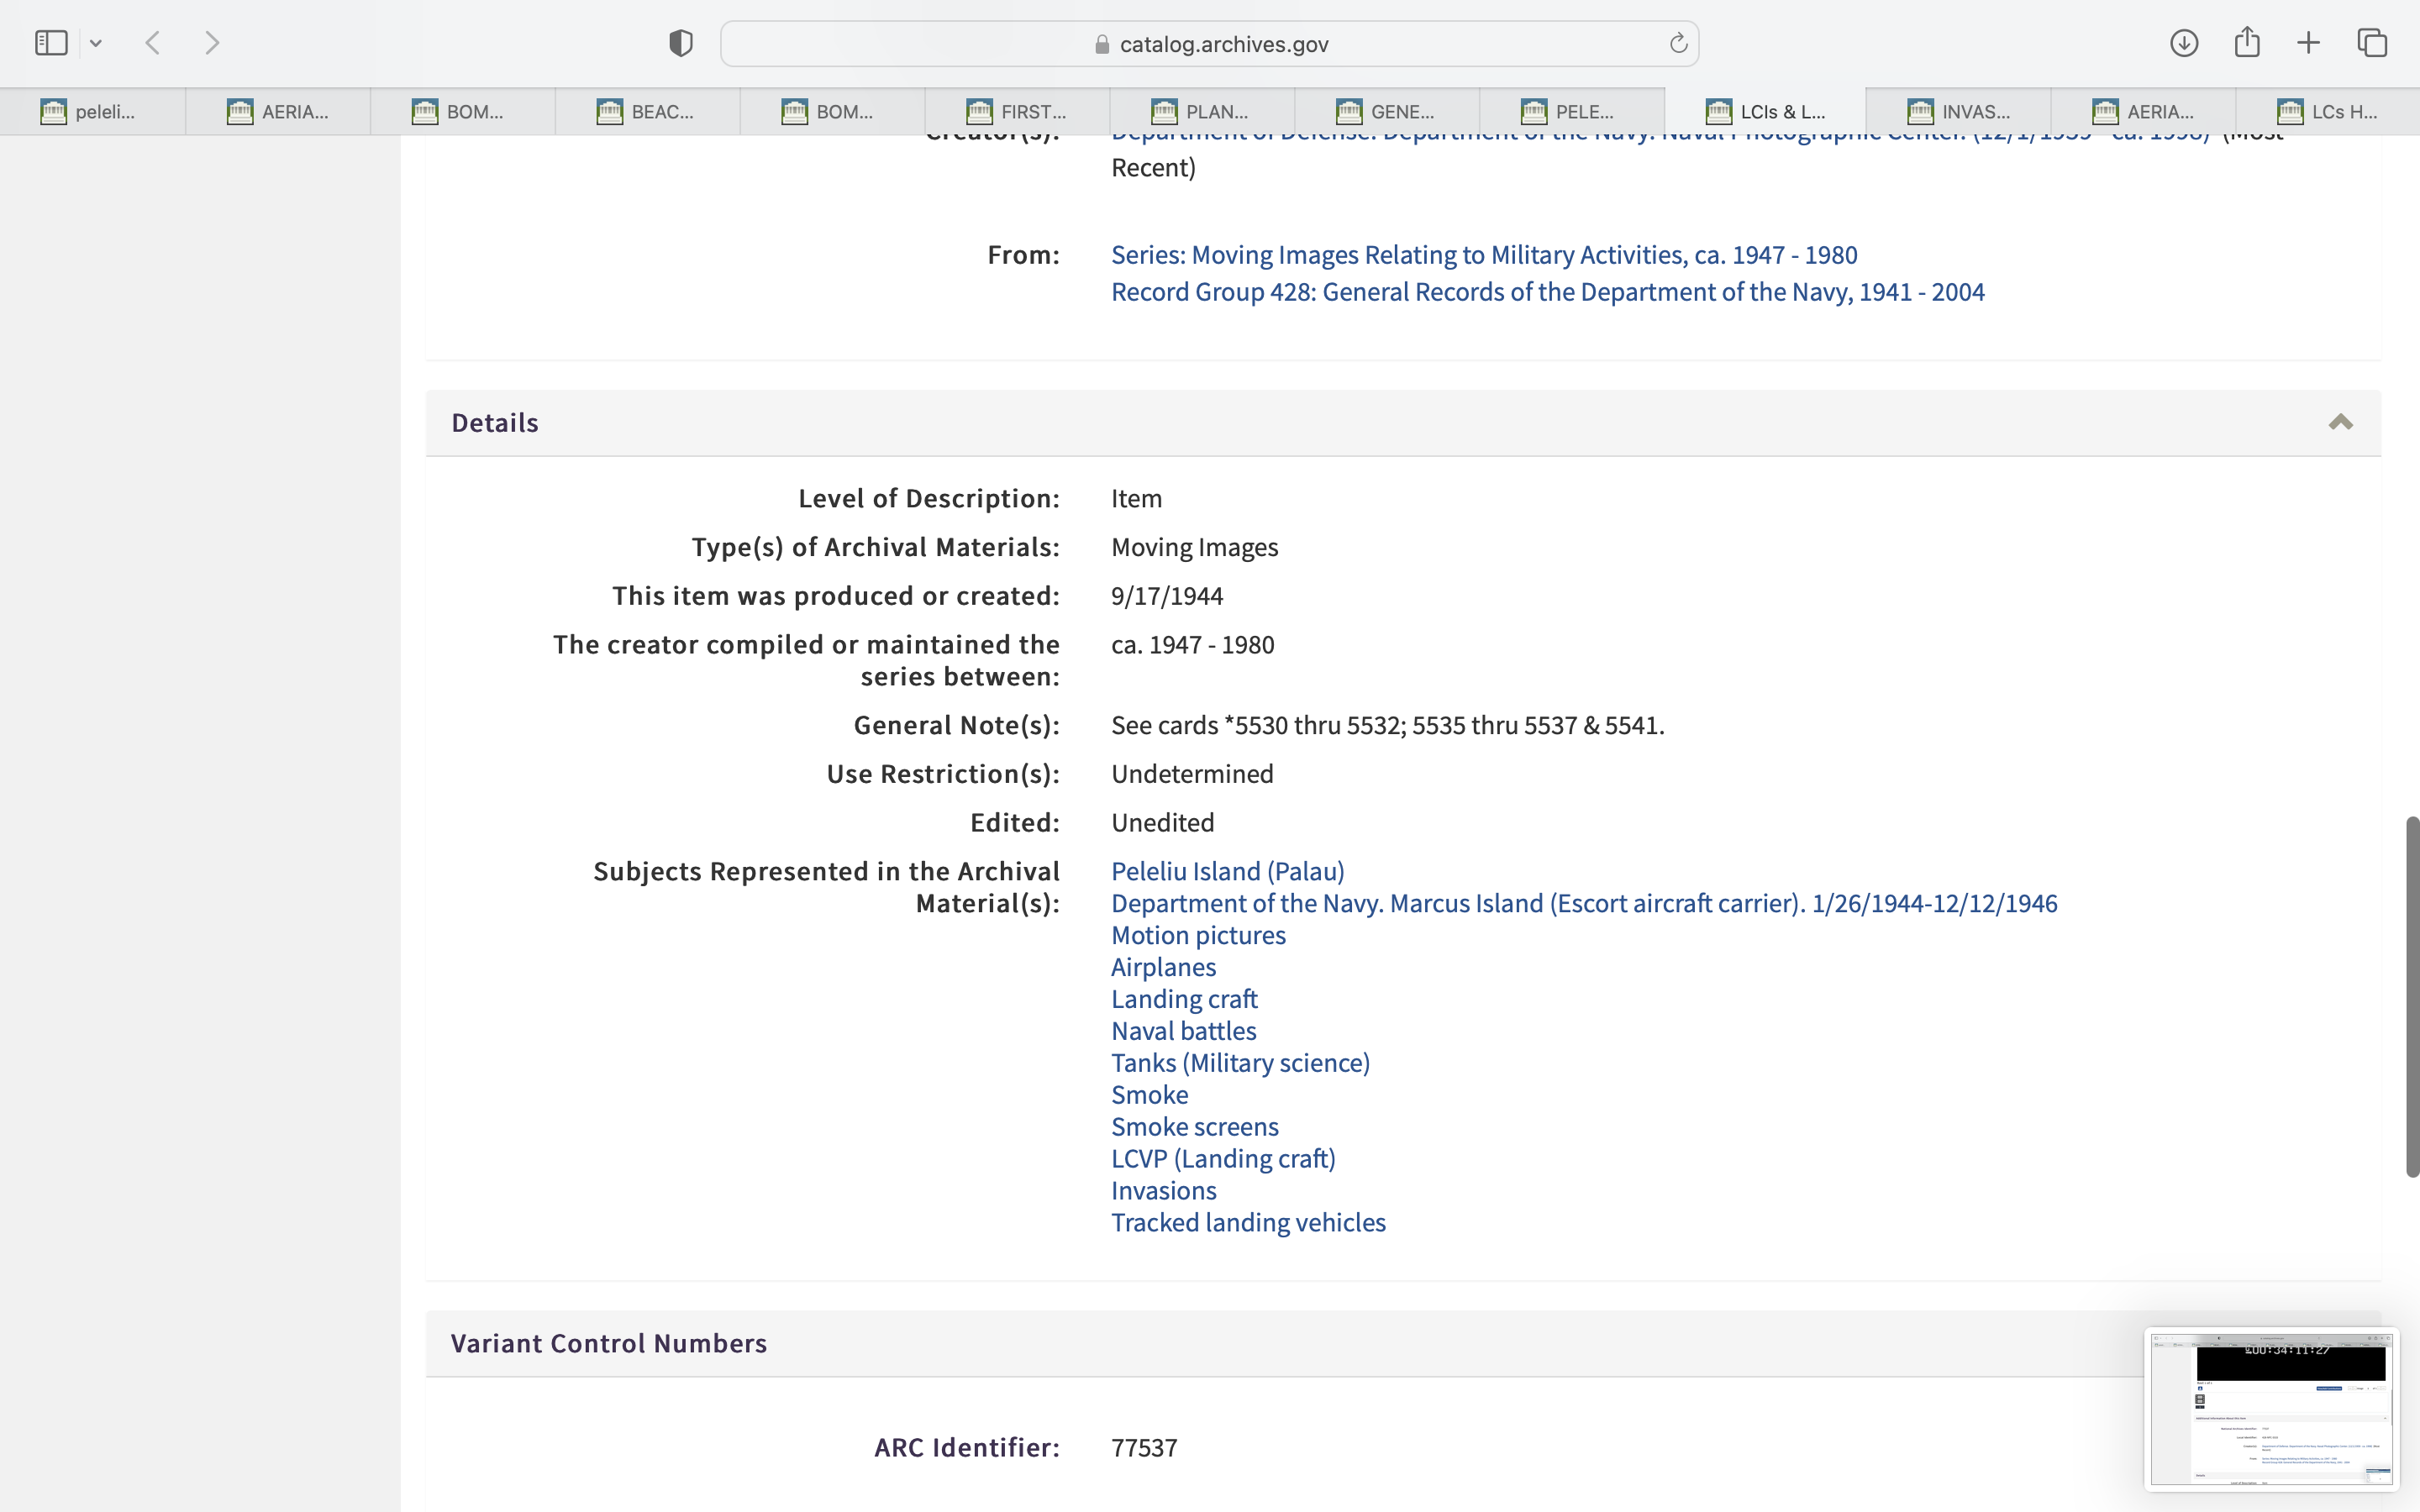Open the sidebar options dropdown arrow
Image resolution: width=2420 pixels, height=1512 pixels.
pos(96,43)
